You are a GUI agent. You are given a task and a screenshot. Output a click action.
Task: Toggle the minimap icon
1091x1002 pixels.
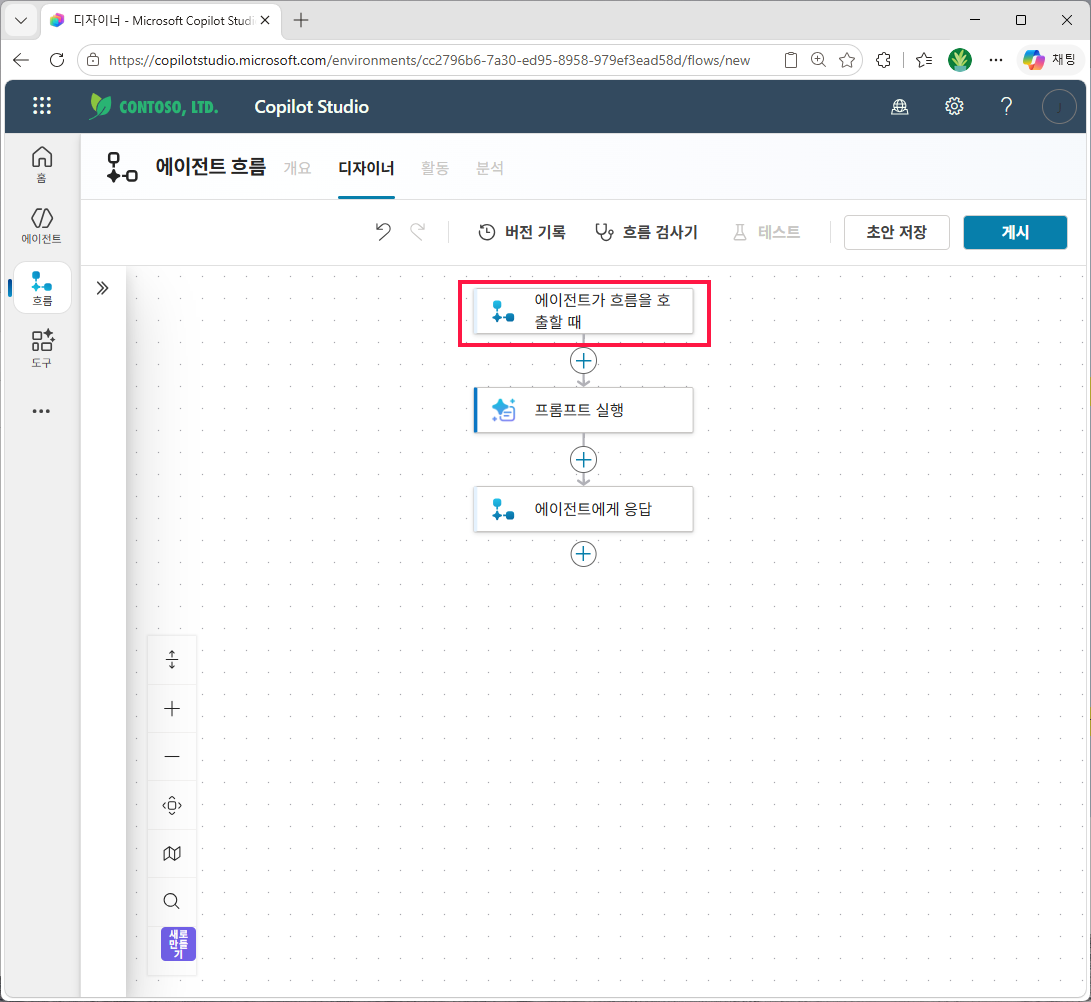(x=172, y=853)
